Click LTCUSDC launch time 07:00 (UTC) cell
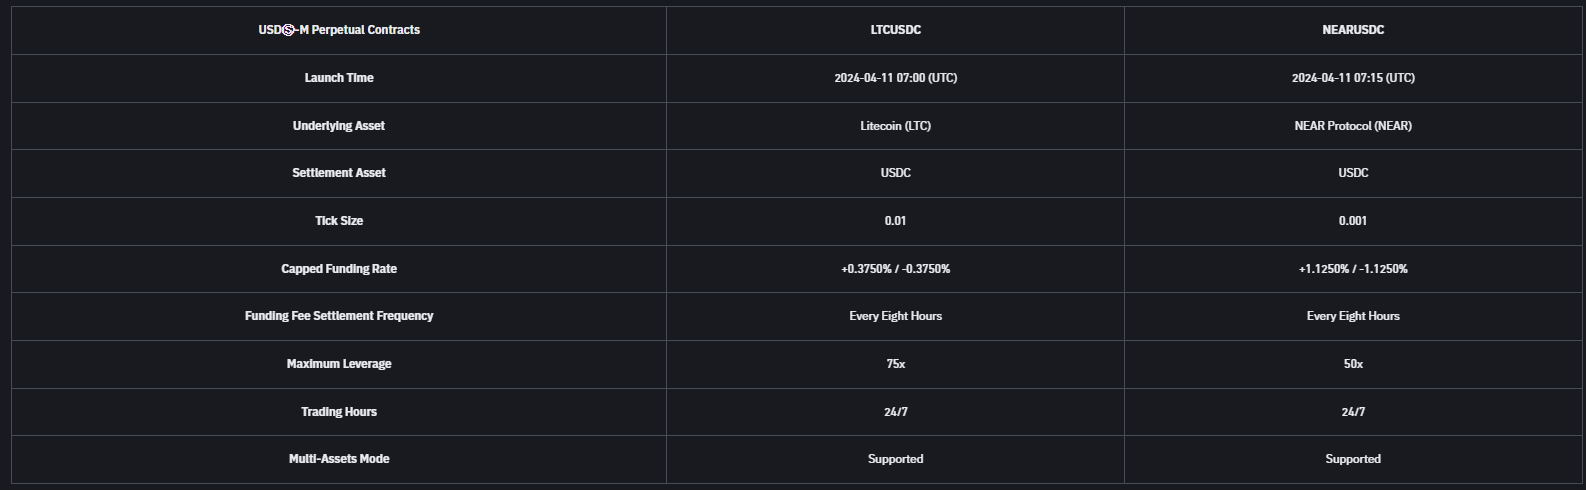This screenshot has width=1586, height=490. tap(895, 78)
